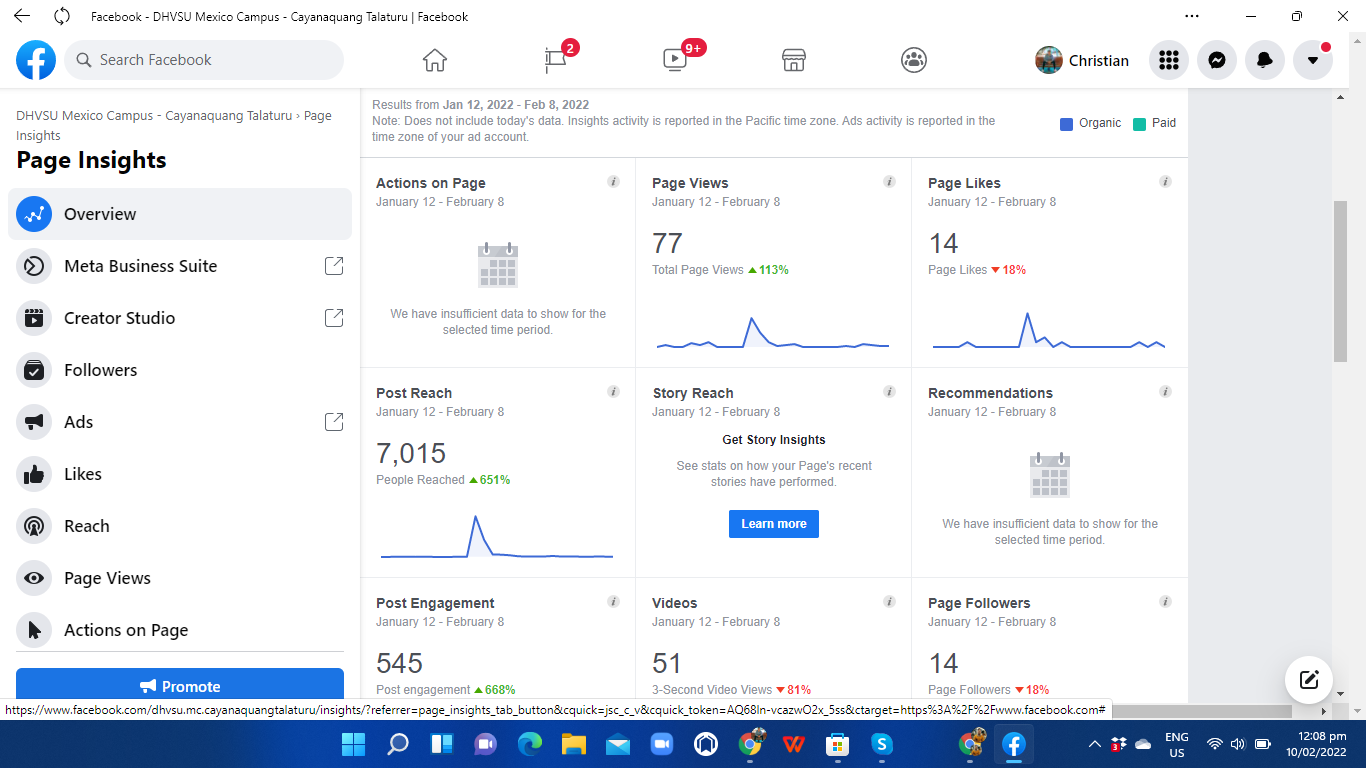Click the info icon on the Page Followers card
The width and height of the screenshot is (1366, 768).
click(1165, 602)
